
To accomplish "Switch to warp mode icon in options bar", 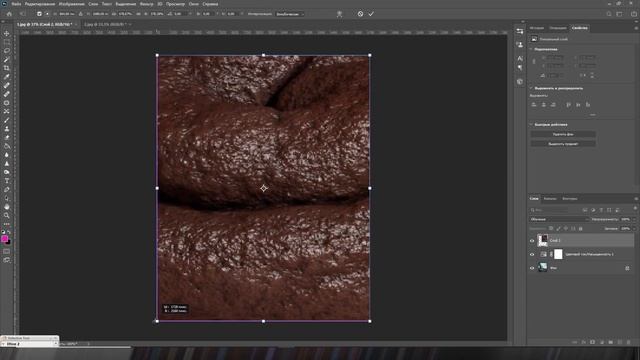I will [x=339, y=14].
